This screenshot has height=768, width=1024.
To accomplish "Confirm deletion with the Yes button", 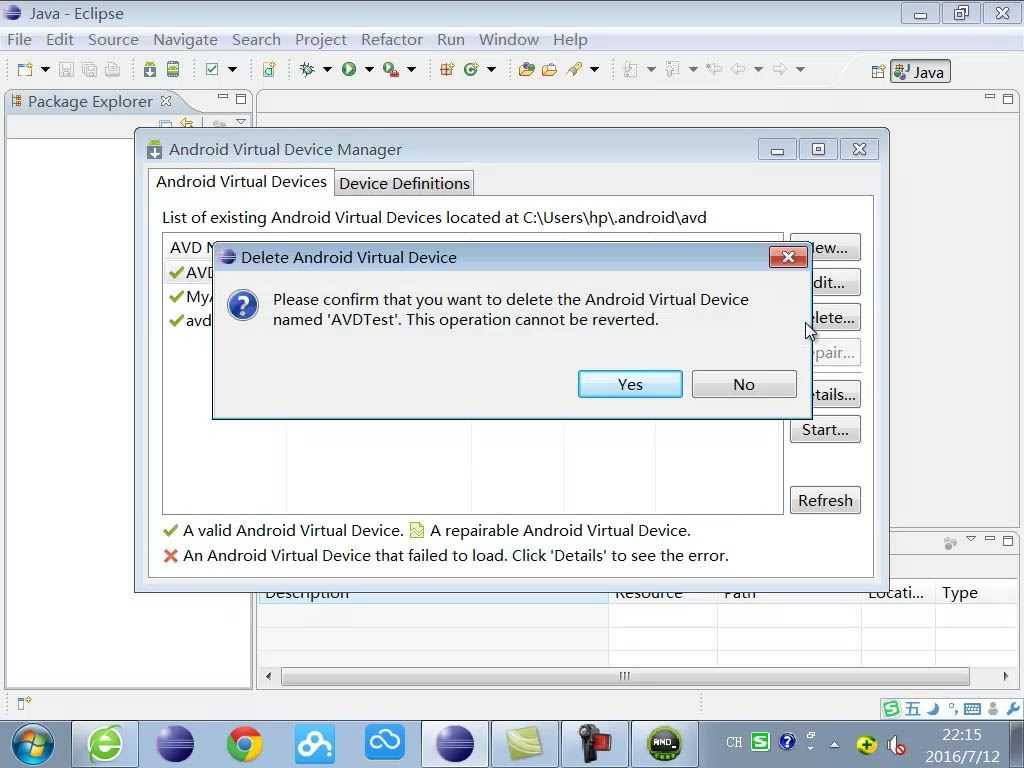I will (630, 384).
